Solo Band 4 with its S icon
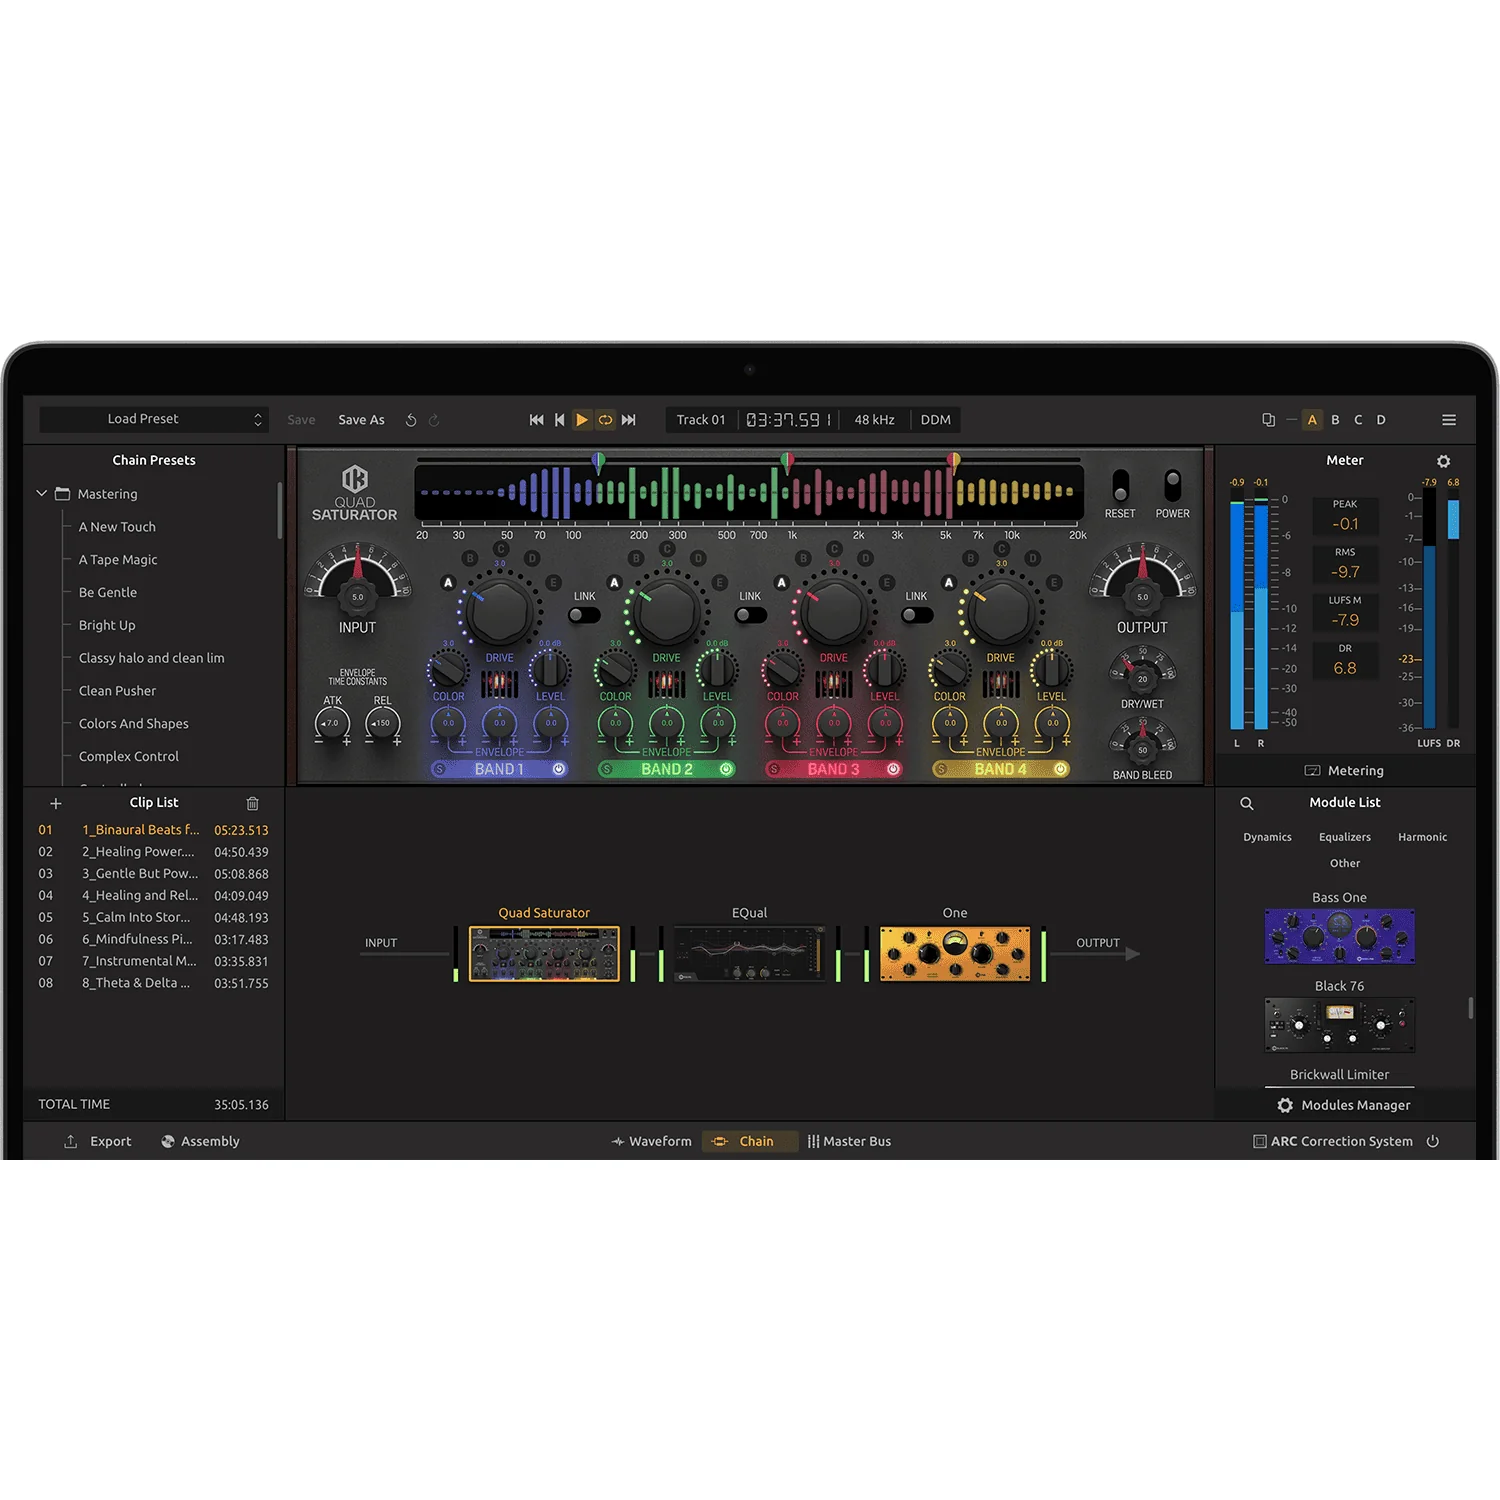The width and height of the screenshot is (1500, 1500). pyautogui.click(x=941, y=769)
